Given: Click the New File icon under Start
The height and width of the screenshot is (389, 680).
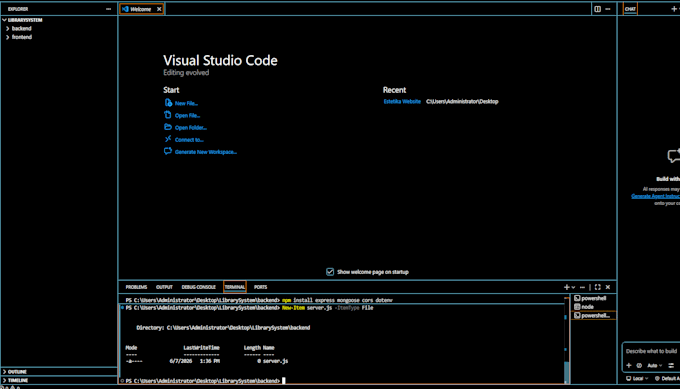Looking at the screenshot, I should 168,103.
